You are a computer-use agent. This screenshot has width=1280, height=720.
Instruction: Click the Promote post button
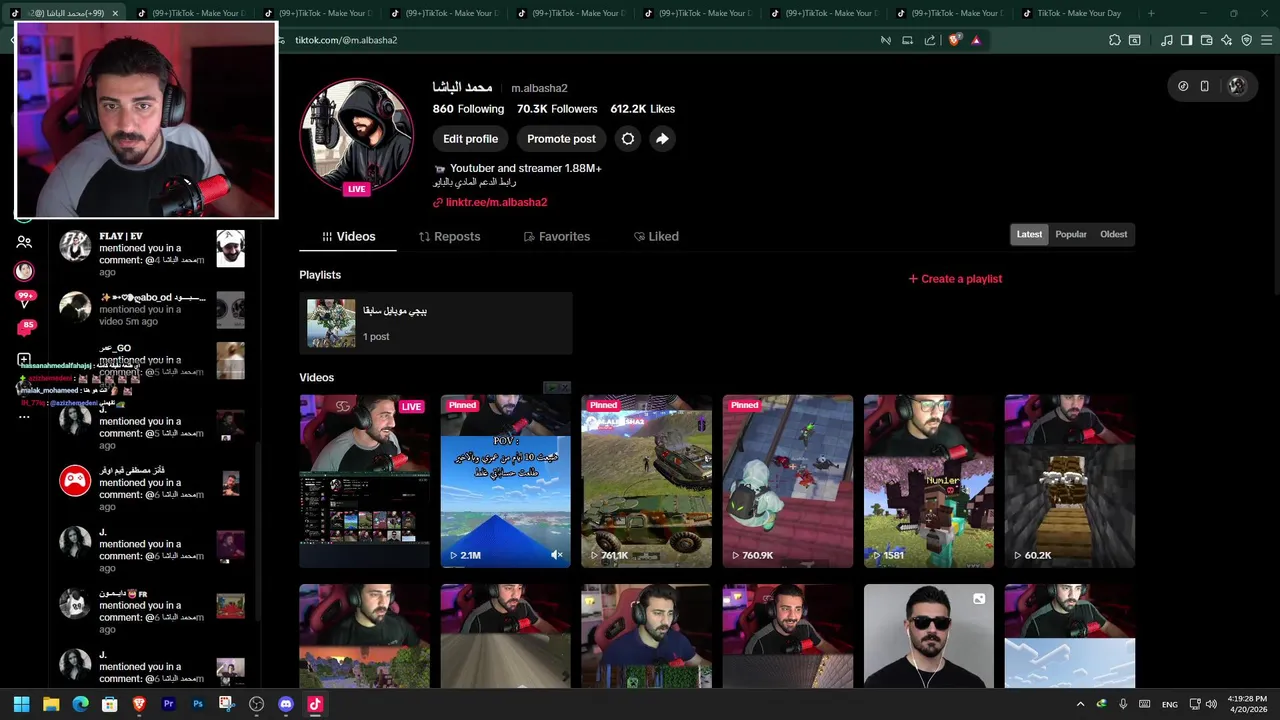[x=561, y=139]
